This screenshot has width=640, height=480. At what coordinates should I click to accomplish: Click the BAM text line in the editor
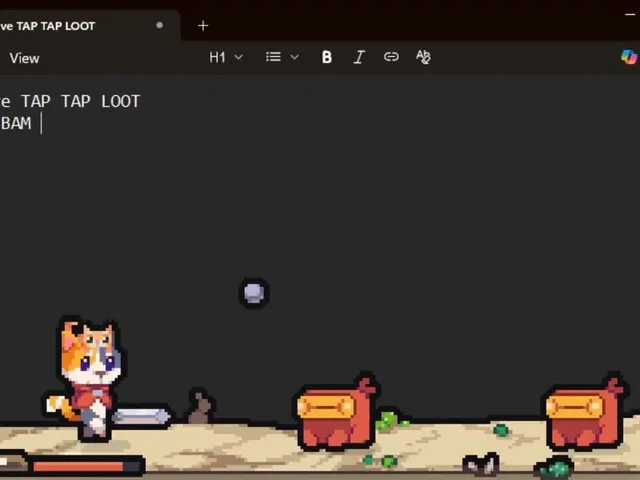(x=16, y=123)
